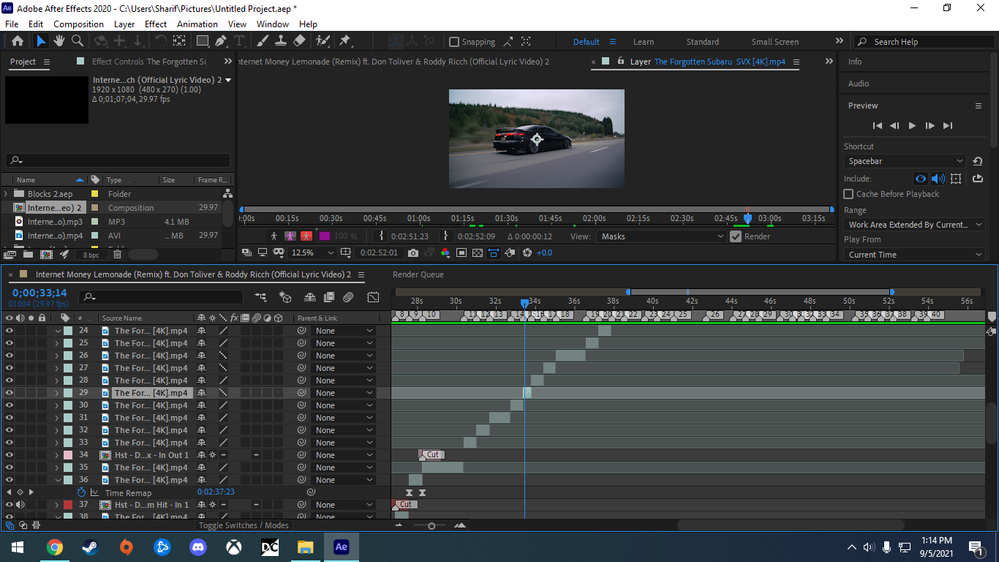Click the red label swatch of layer 37
Screen dimensions: 999x562
[x=68, y=505]
